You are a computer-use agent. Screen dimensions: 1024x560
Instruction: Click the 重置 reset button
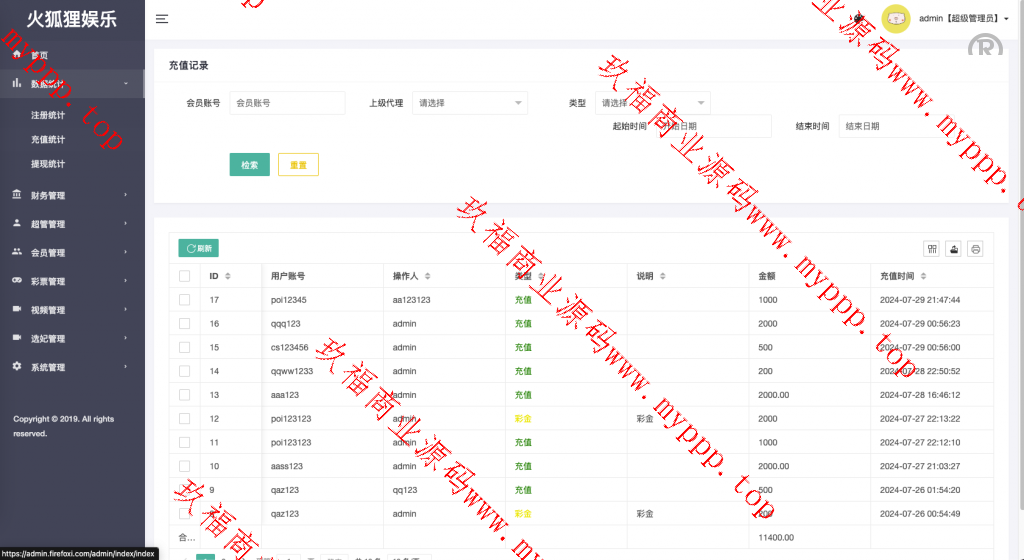pyautogui.click(x=298, y=165)
